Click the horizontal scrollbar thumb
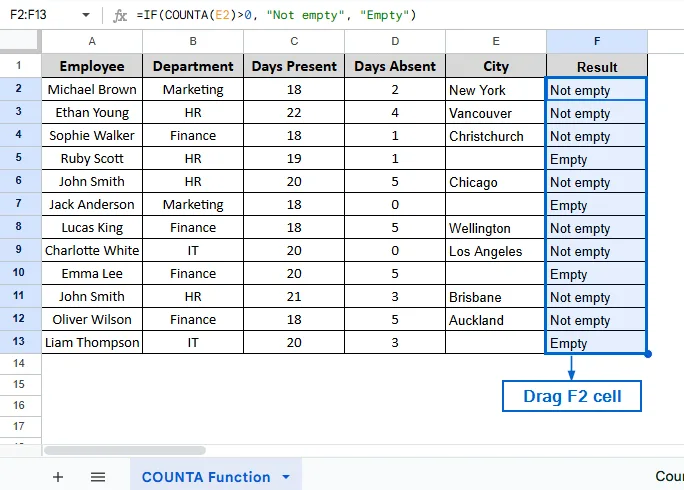The image size is (684, 490). coord(125,450)
